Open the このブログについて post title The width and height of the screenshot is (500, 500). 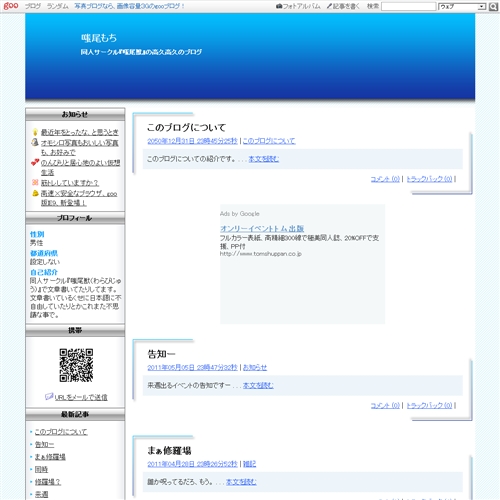point(186,127)
